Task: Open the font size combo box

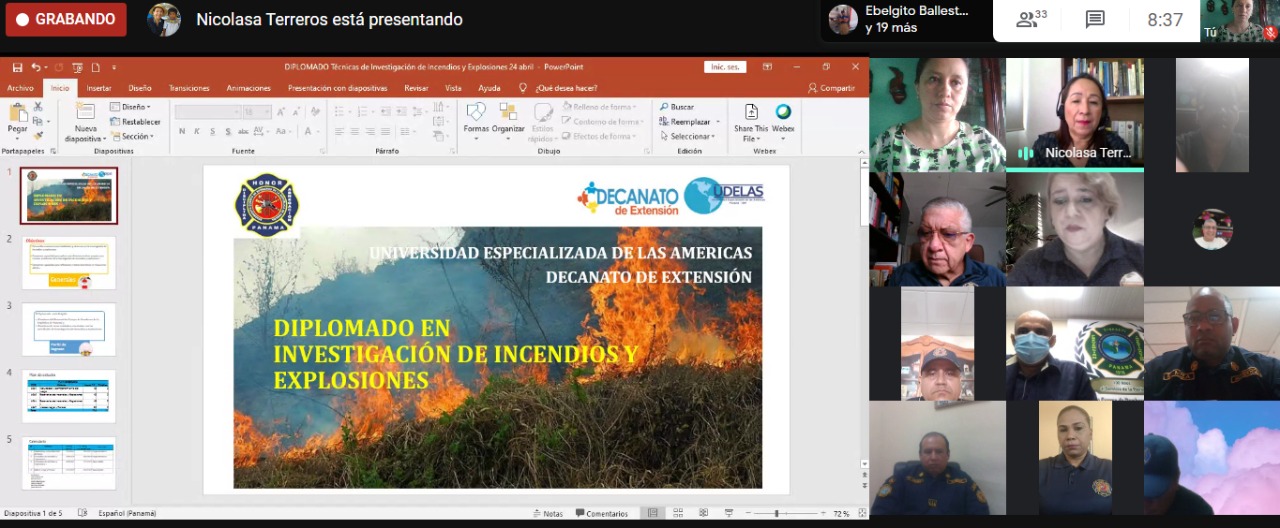Action: pyautogui.click(x=258, y=112)
